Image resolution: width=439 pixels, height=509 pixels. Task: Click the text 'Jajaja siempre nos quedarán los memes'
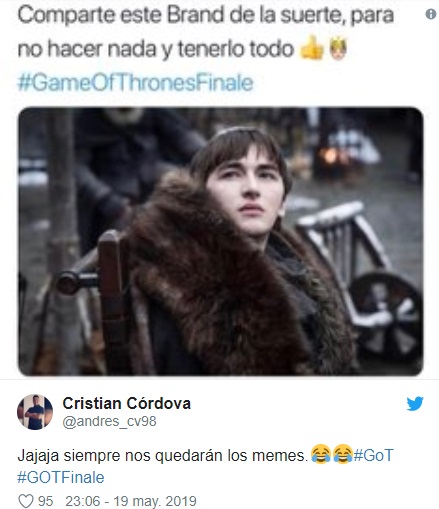click(x=162, y=455)
